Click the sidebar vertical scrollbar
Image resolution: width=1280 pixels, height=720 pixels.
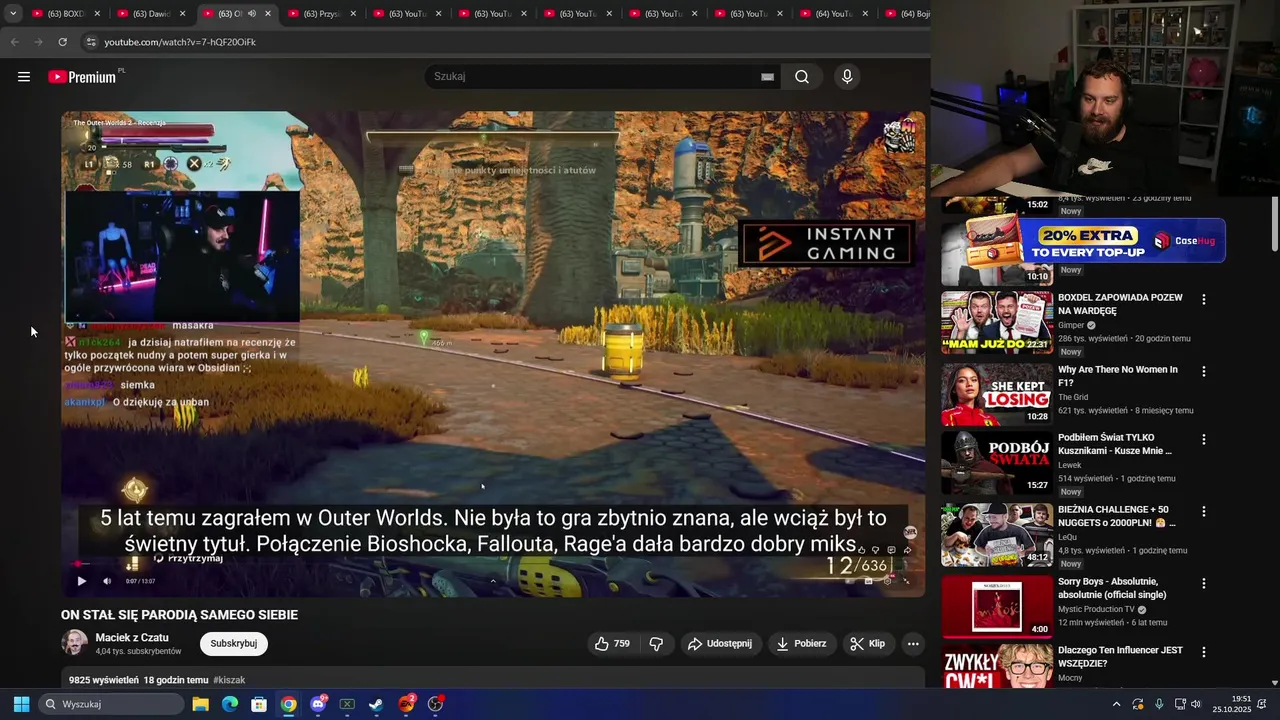(1275, 225)
